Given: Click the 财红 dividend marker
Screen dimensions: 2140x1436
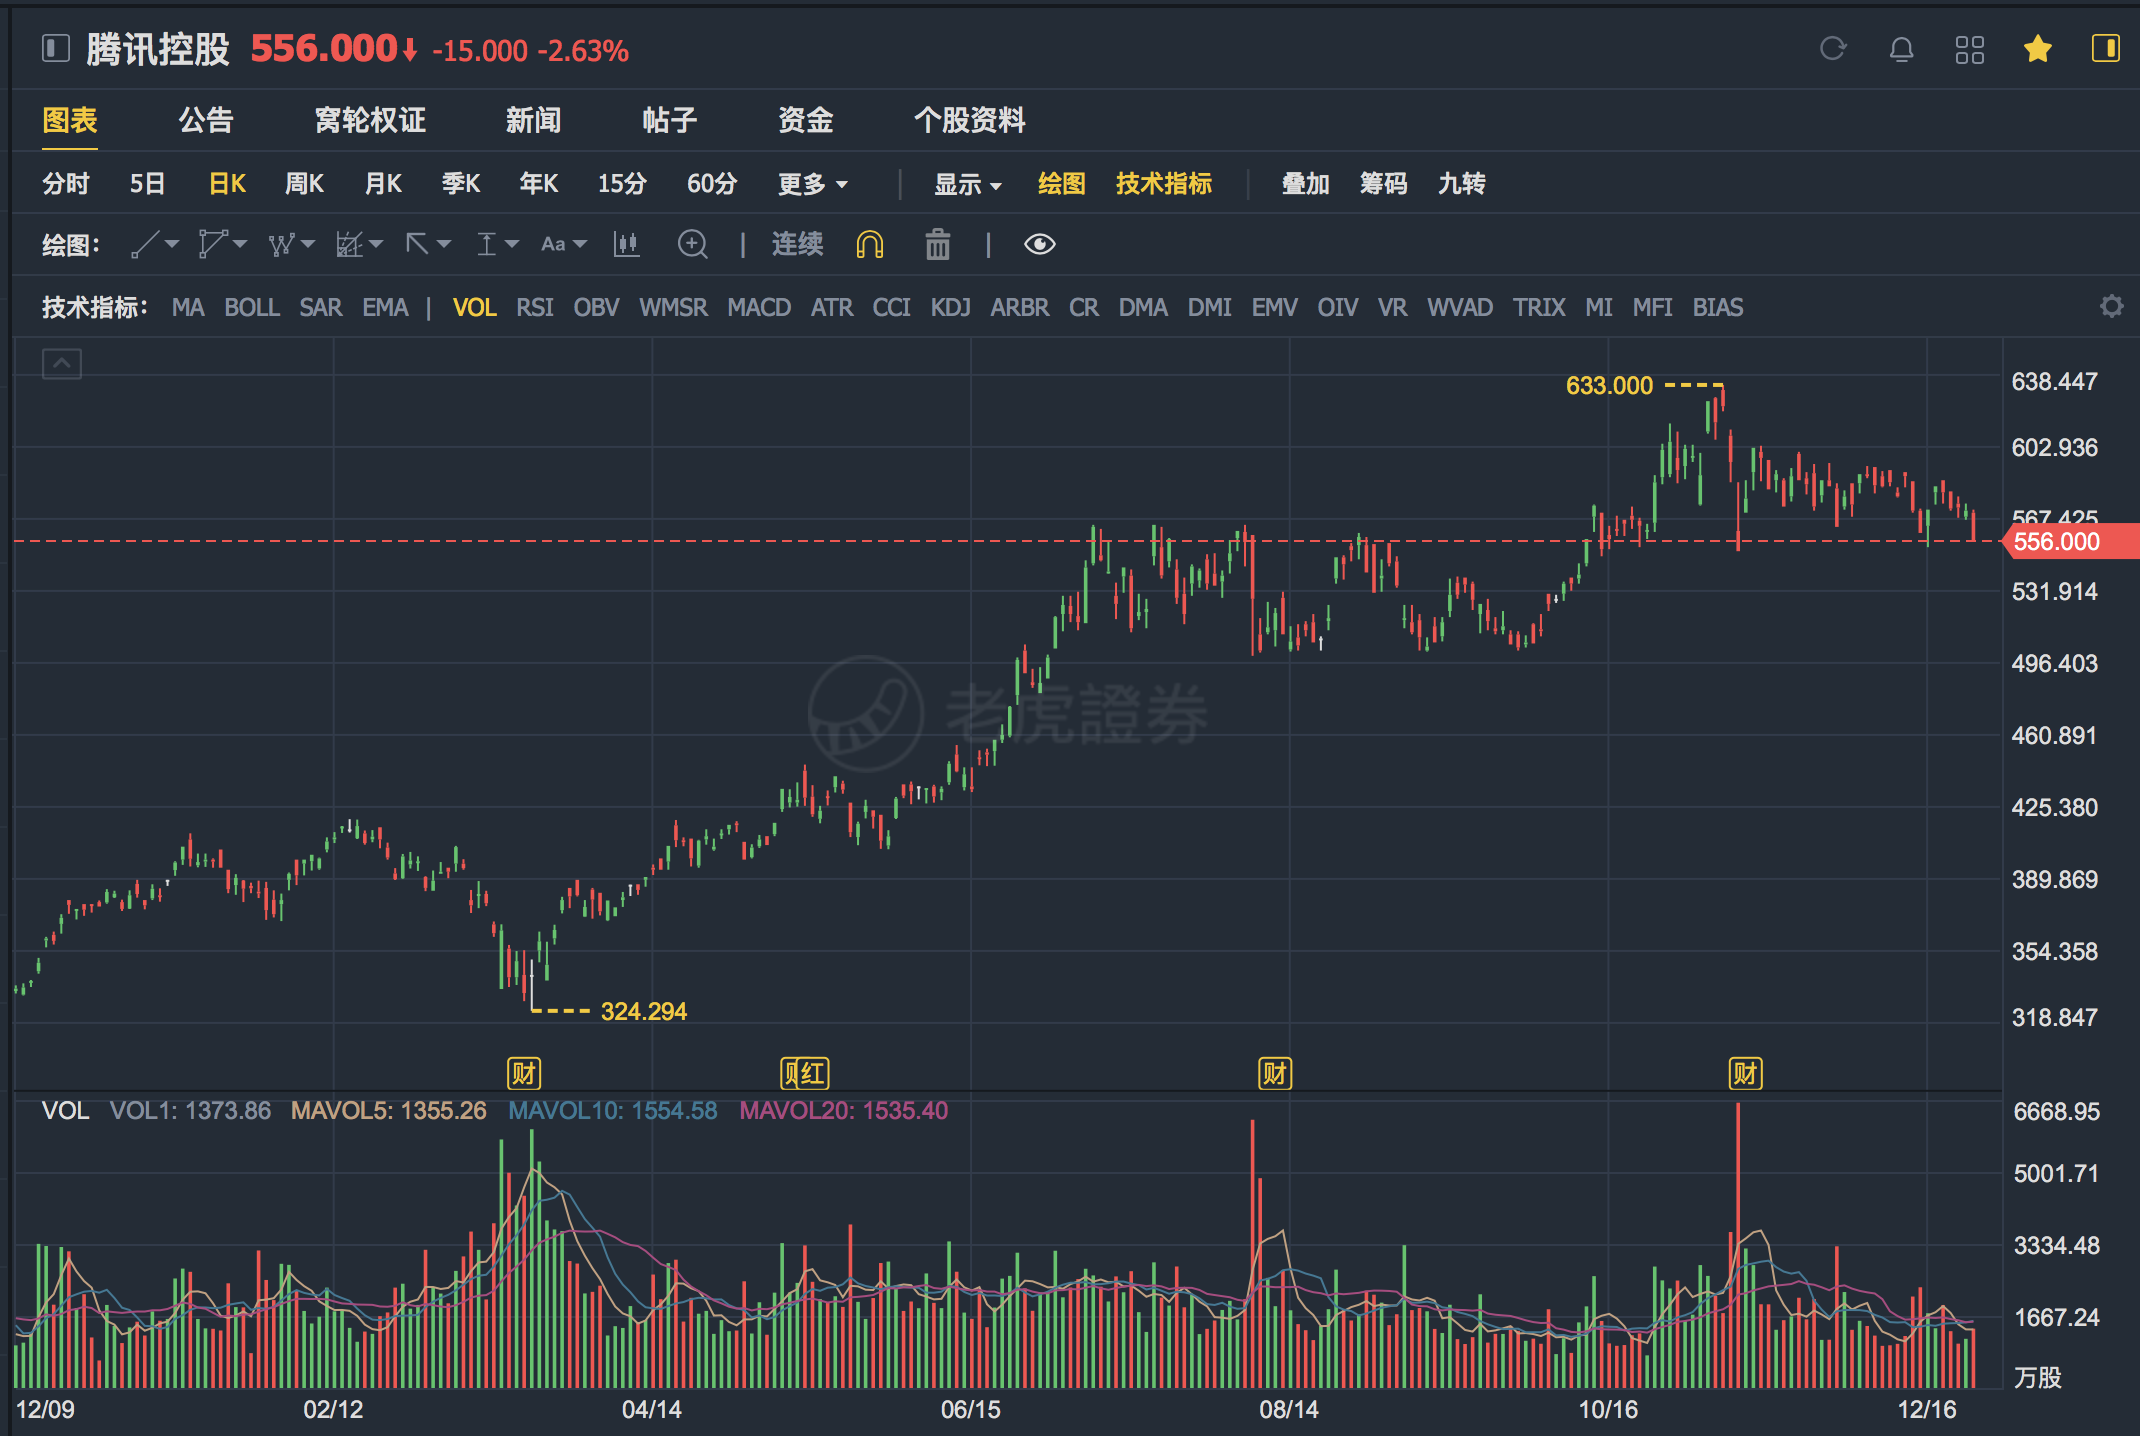Looking at the screenshot, I should tap(805, 1074).
